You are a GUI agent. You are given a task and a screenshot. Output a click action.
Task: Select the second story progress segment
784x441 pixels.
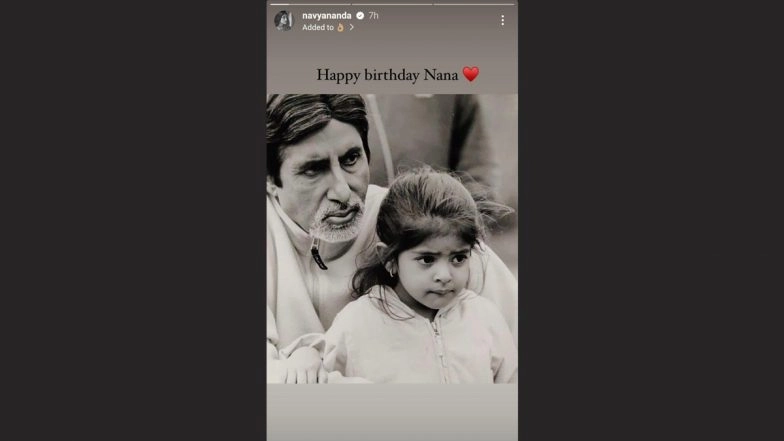pos(392,4)
